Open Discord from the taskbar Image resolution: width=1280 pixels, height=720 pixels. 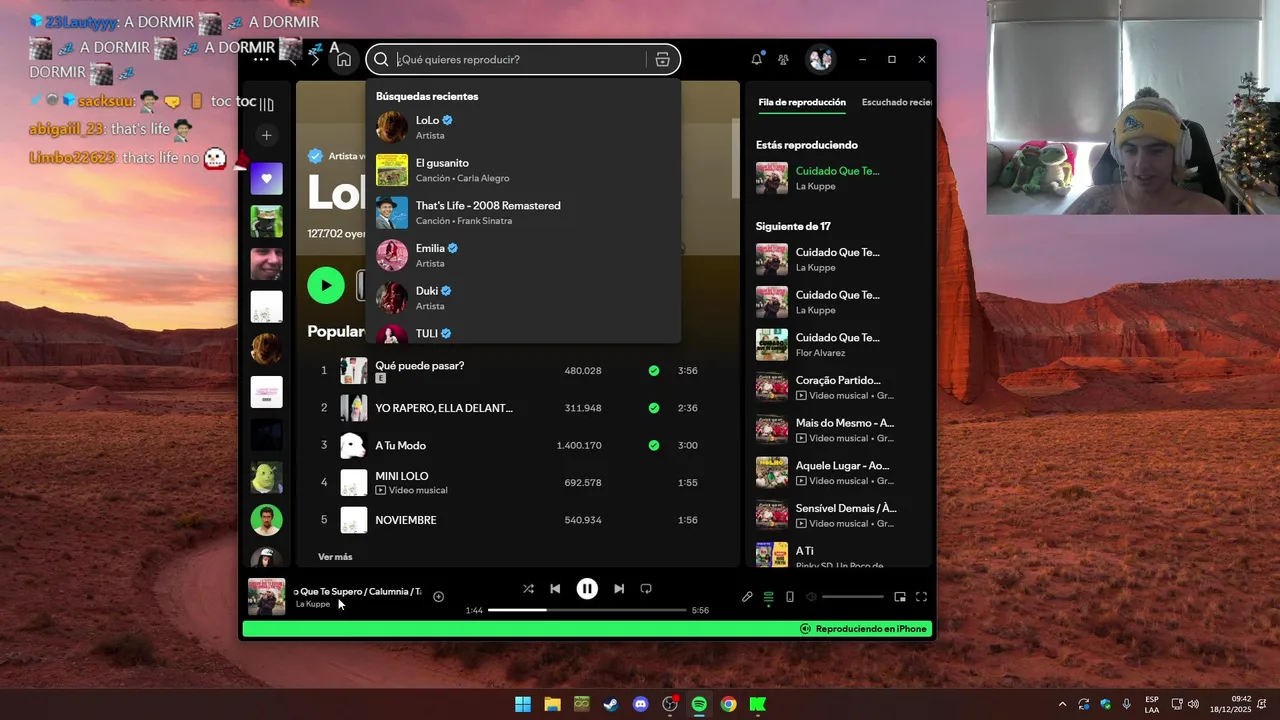(x=640, y=704)
